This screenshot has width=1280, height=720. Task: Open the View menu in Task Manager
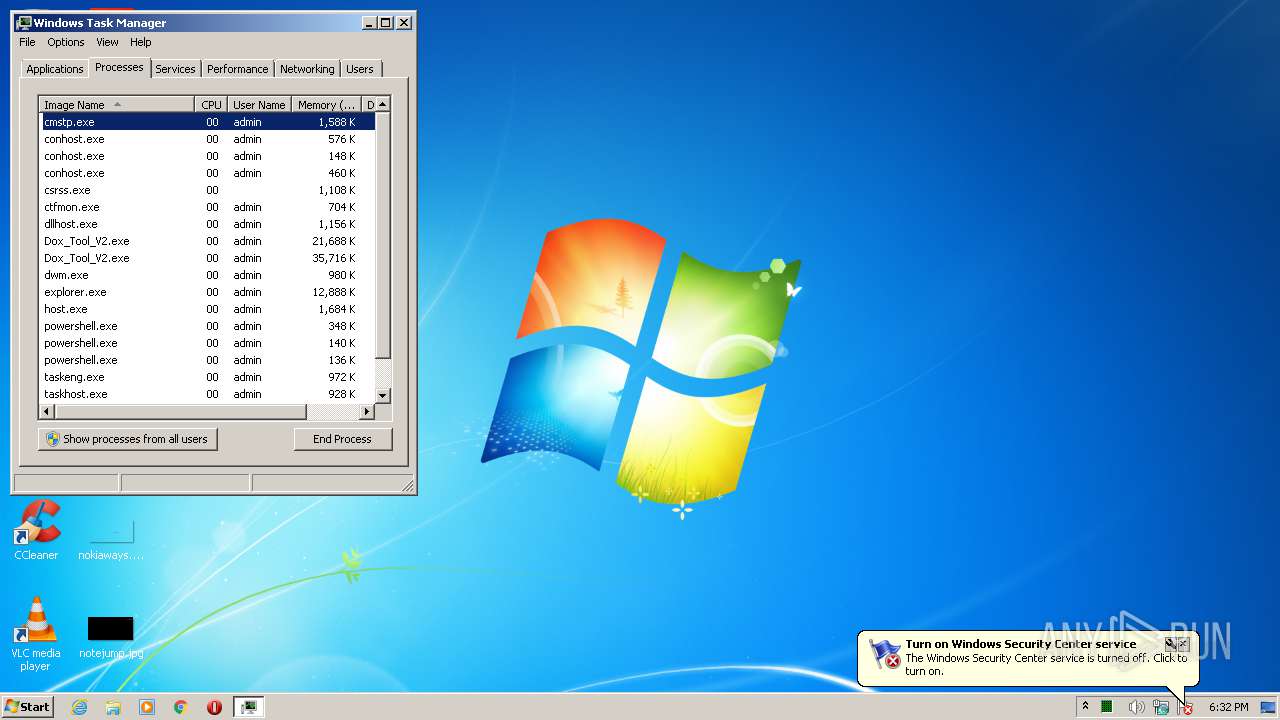pos(107,42)
